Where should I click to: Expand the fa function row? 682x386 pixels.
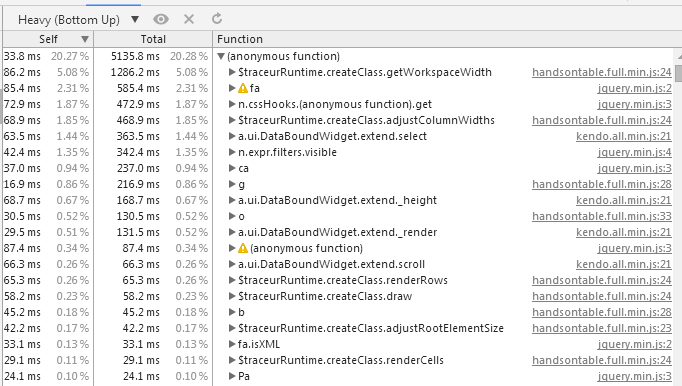tap(232, 88)
